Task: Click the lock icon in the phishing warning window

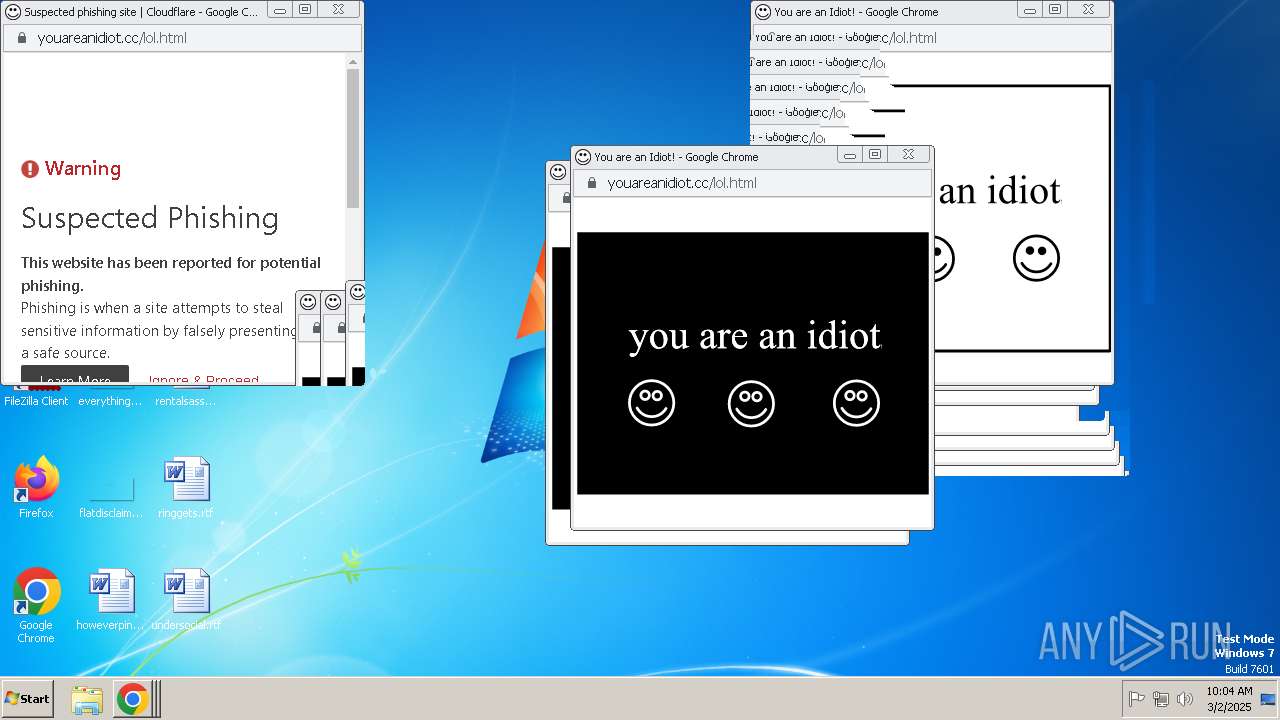Action: tap(21, 38)
